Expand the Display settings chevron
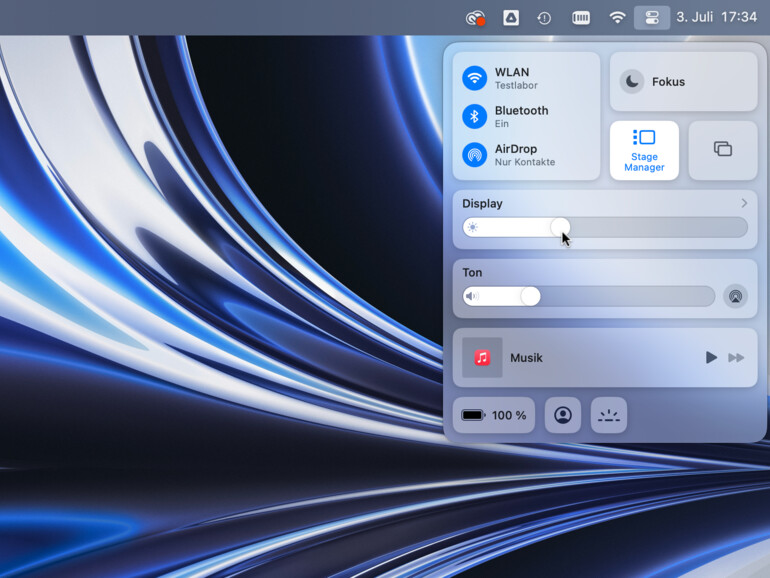 [744, 203]
